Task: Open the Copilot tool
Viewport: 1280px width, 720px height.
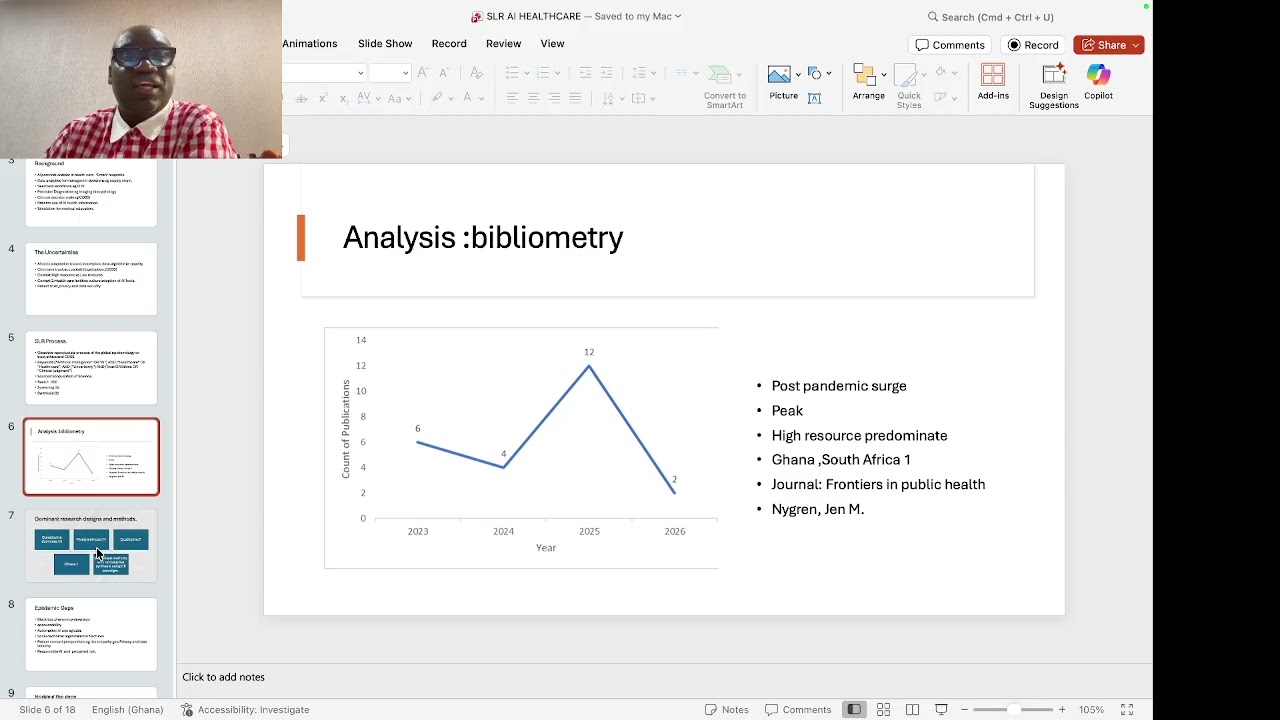Action: click(1098, 84)
